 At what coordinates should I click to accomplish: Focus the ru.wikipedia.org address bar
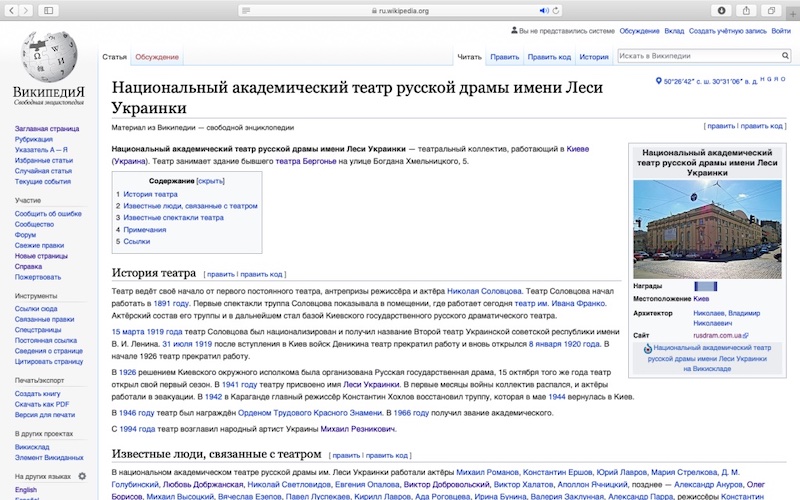401,10
